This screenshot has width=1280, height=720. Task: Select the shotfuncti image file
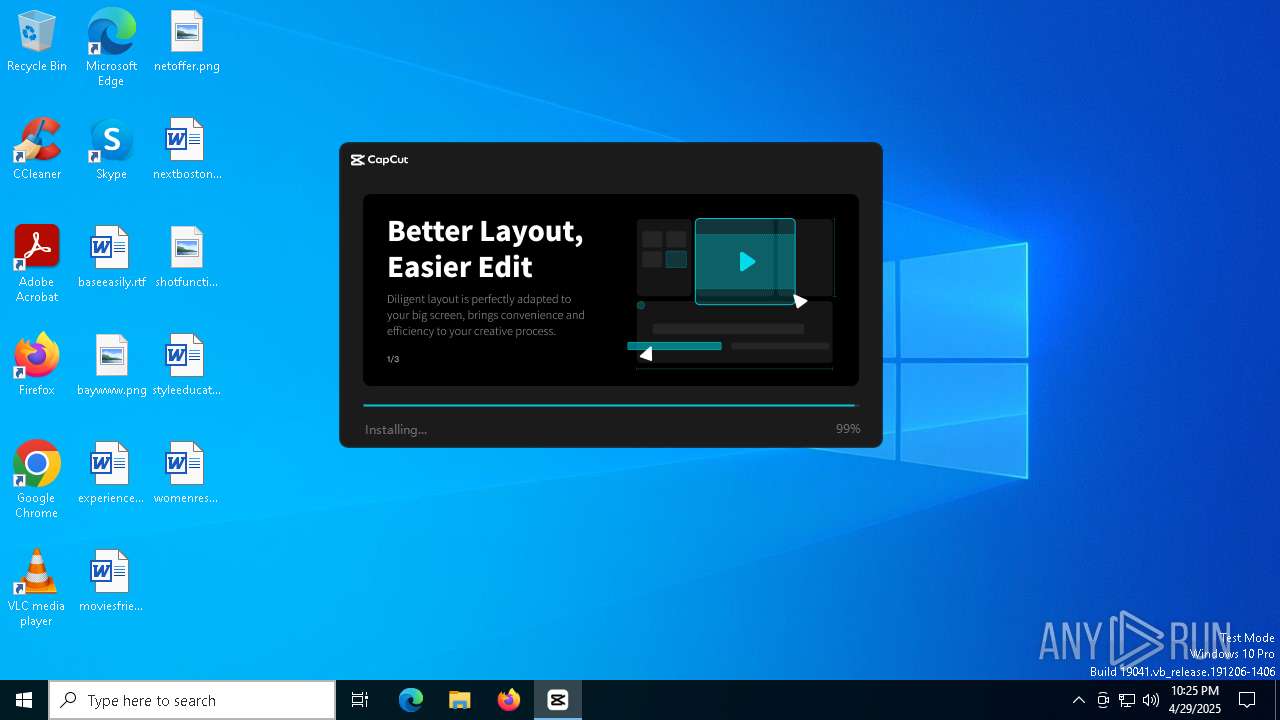[x=186, y=257]
